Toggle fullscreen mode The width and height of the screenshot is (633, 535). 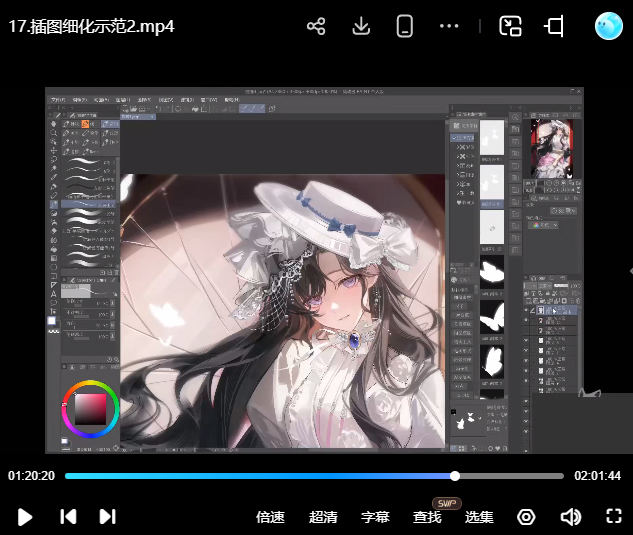pyautogui.click(x=614, y=517)
